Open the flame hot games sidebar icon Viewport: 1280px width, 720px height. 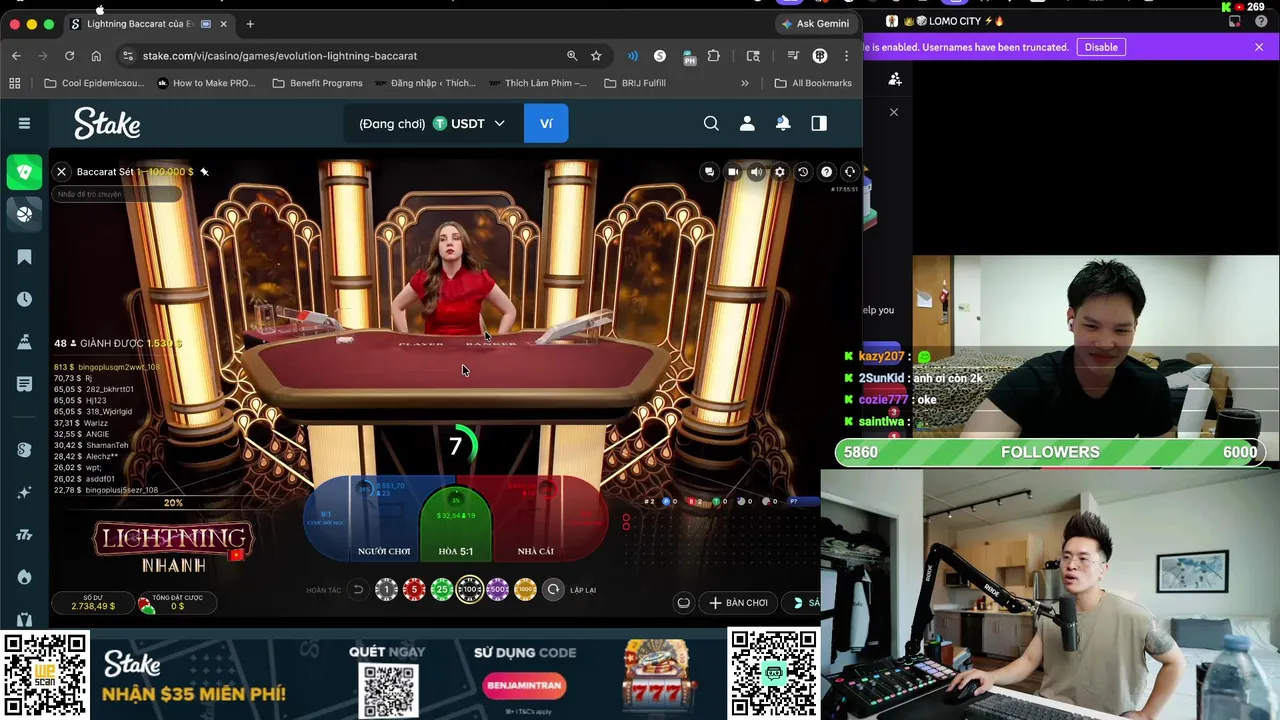(x=24, y=577)
